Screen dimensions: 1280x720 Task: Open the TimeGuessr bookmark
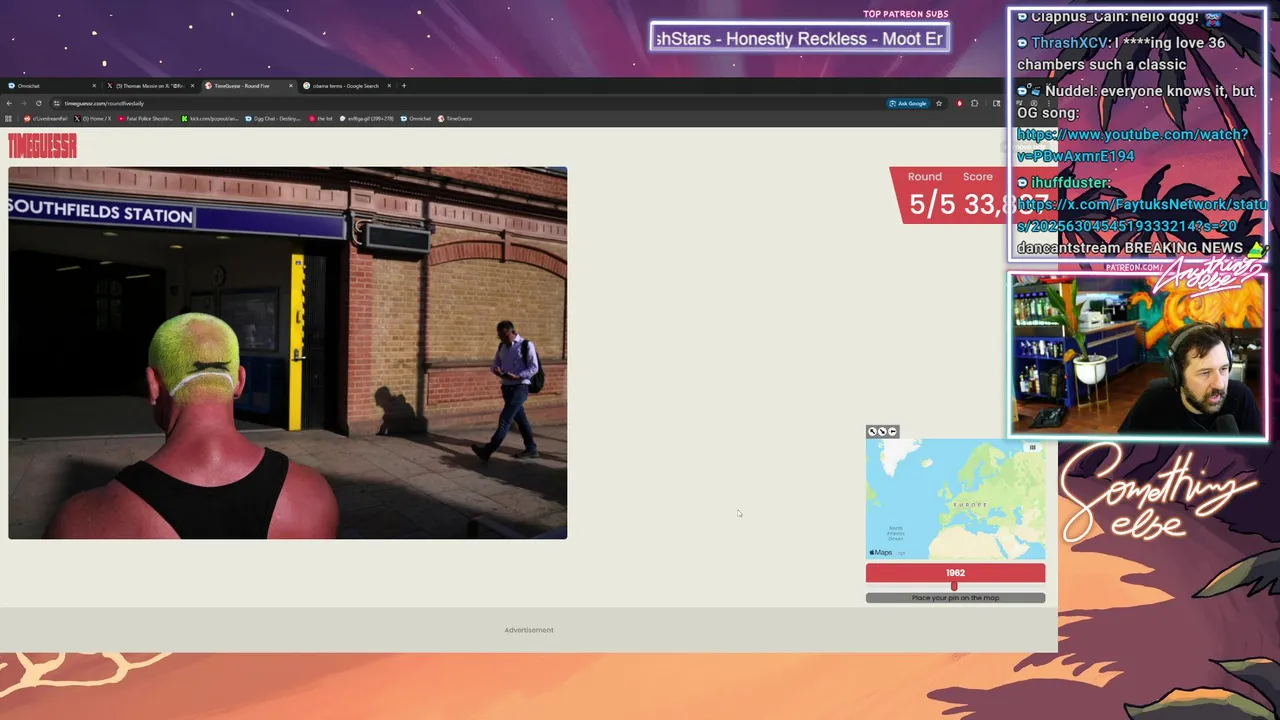click(x=455, y=118)
